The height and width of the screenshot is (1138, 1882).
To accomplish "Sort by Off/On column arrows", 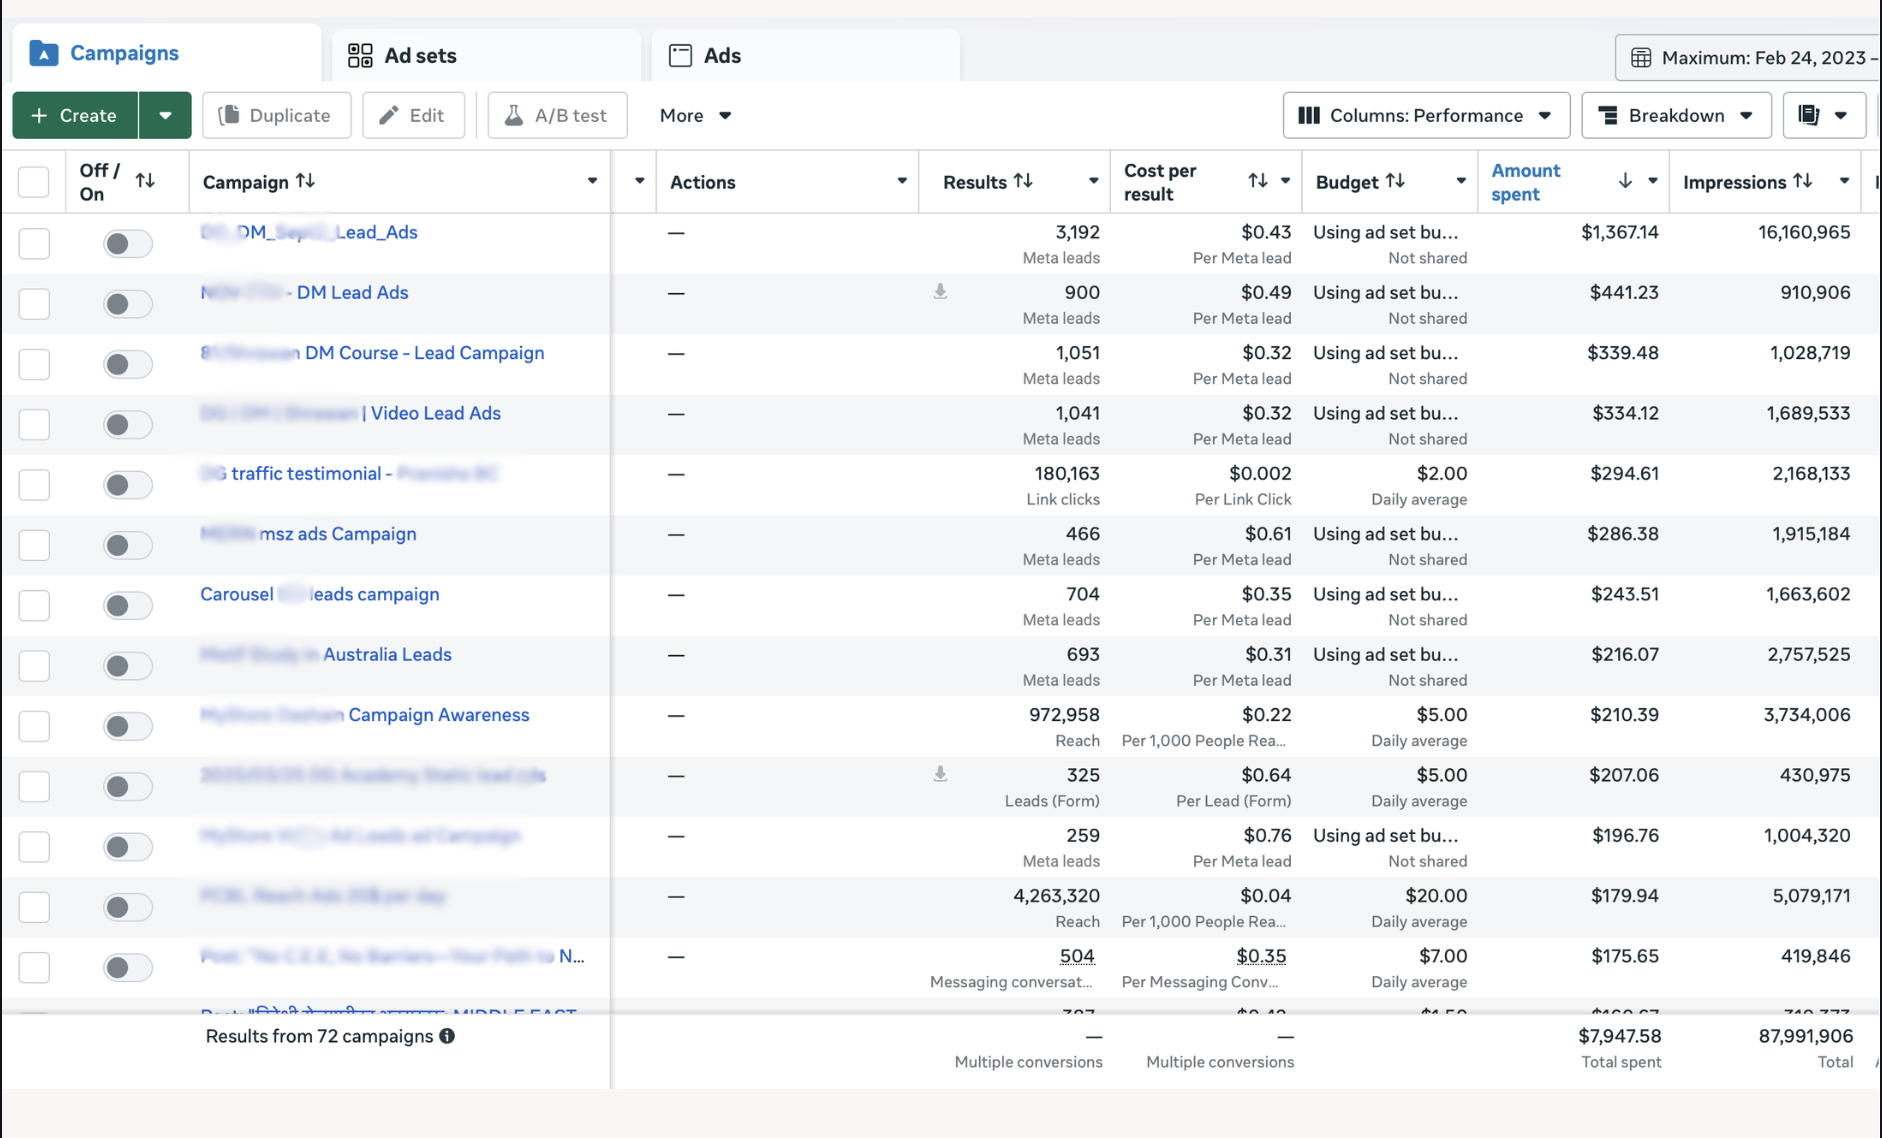I will 145,180.
